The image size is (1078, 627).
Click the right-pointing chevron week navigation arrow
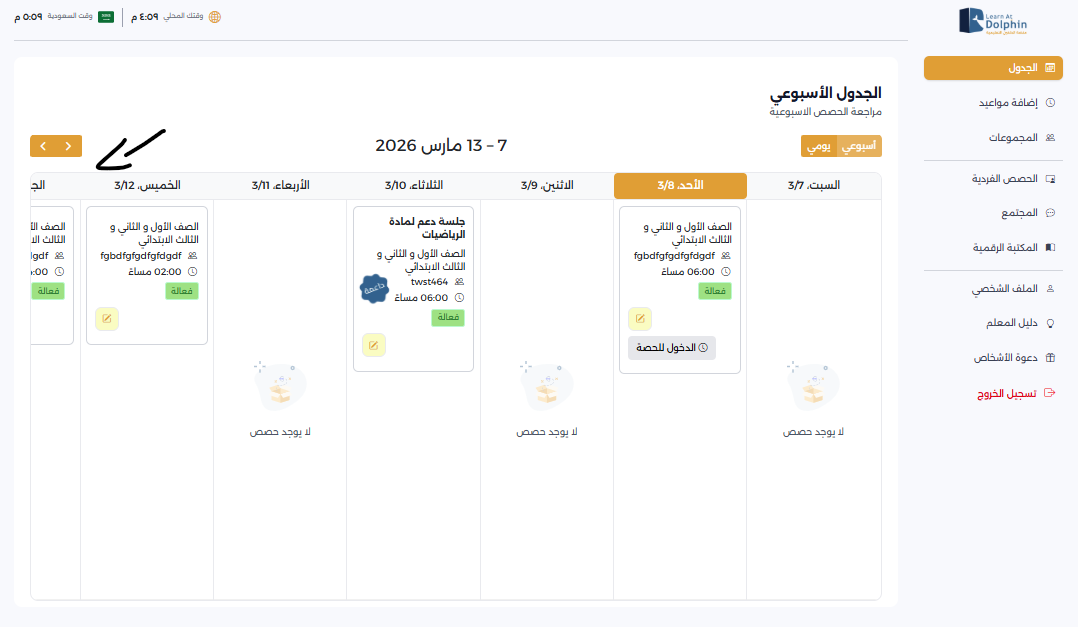pos(69,146)
